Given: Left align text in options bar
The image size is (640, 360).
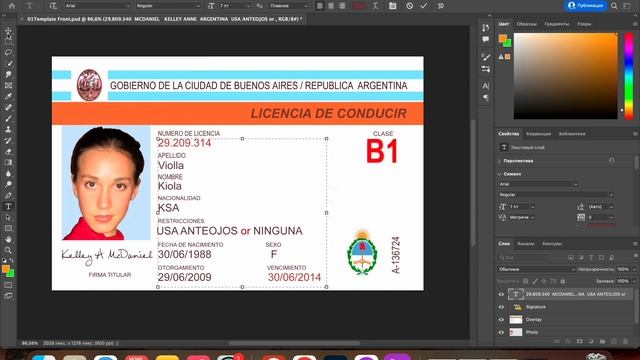Looking at the screenshot, I should [x=320, y=6].
